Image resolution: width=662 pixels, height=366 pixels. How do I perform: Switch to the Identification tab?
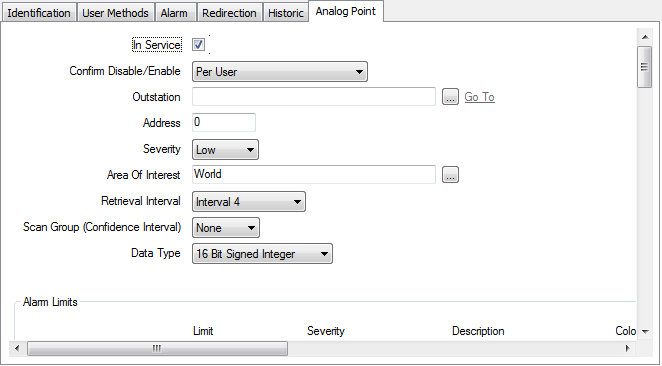tap(39, 13)
